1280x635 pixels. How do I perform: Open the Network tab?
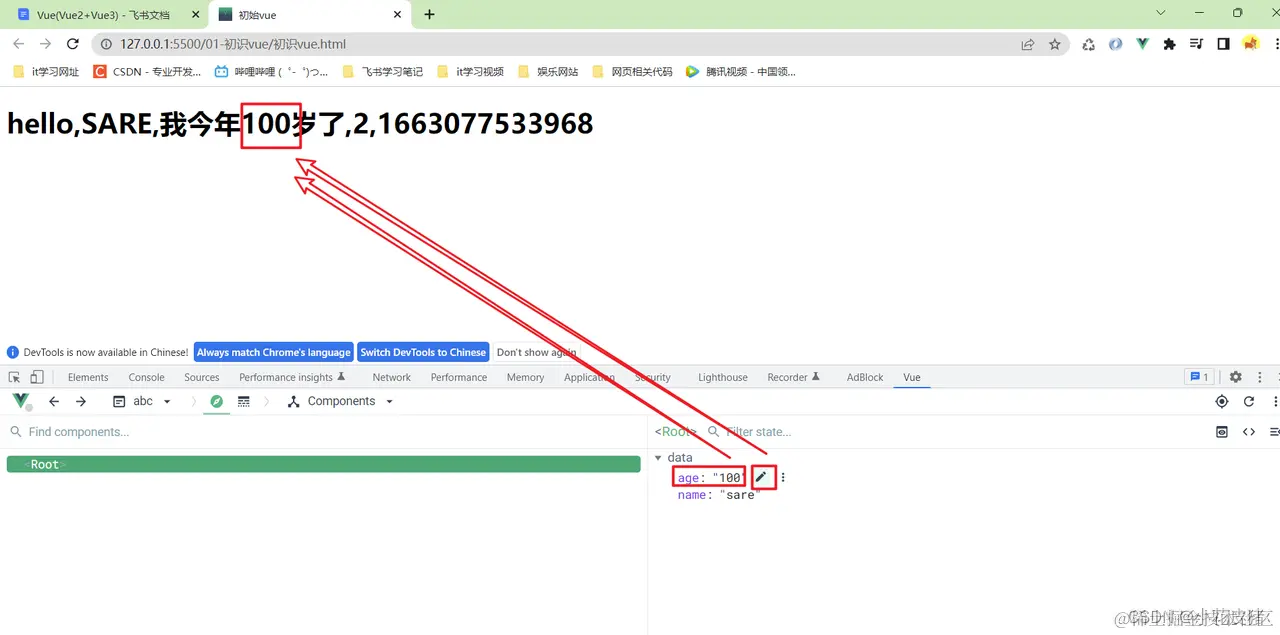391,377
